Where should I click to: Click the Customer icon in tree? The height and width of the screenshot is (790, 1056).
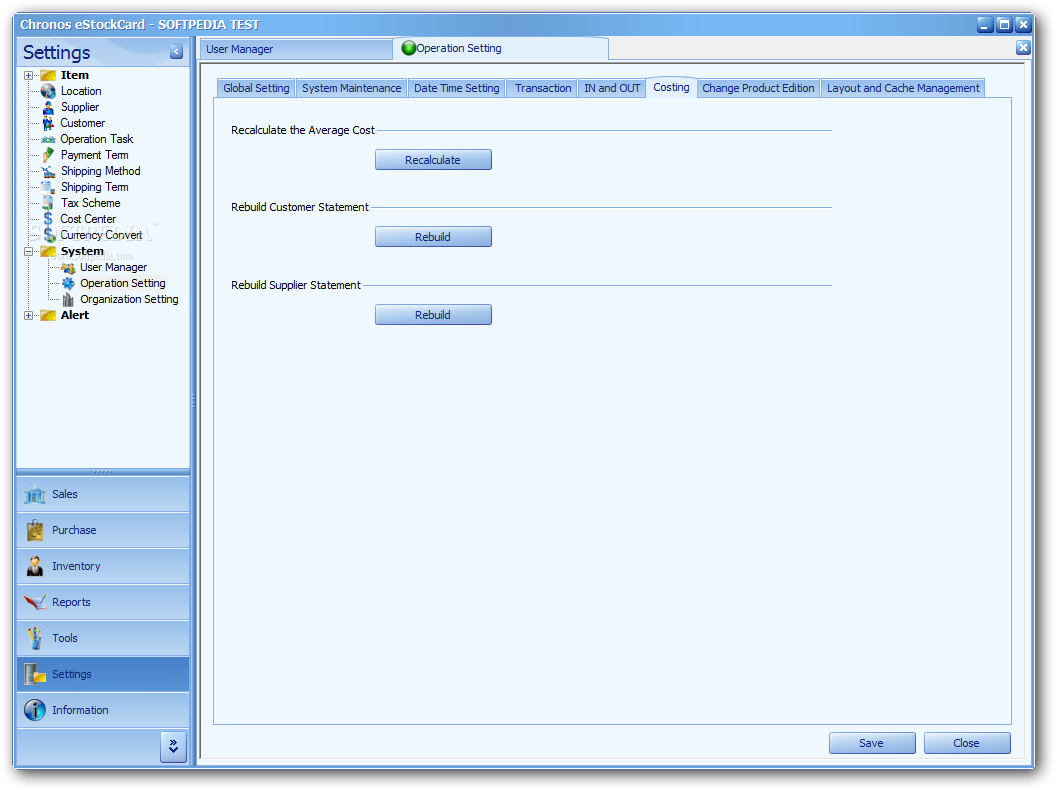[x=48, y=123]
